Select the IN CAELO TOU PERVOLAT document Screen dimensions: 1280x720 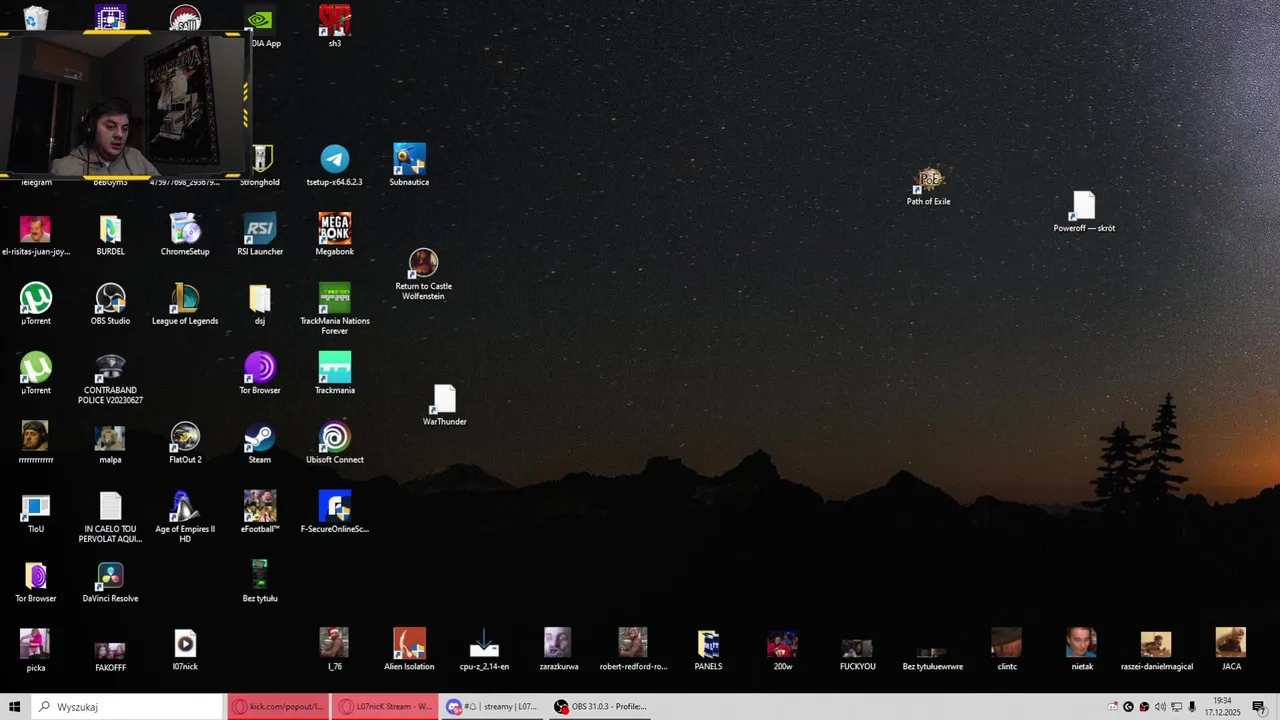tap(110, 518)
